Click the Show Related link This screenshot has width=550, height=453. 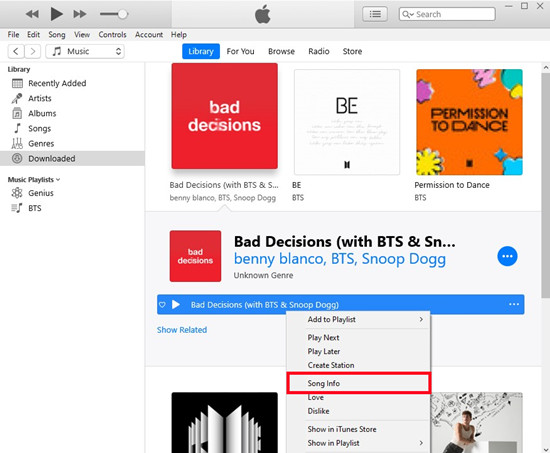[x=182, y=330]
